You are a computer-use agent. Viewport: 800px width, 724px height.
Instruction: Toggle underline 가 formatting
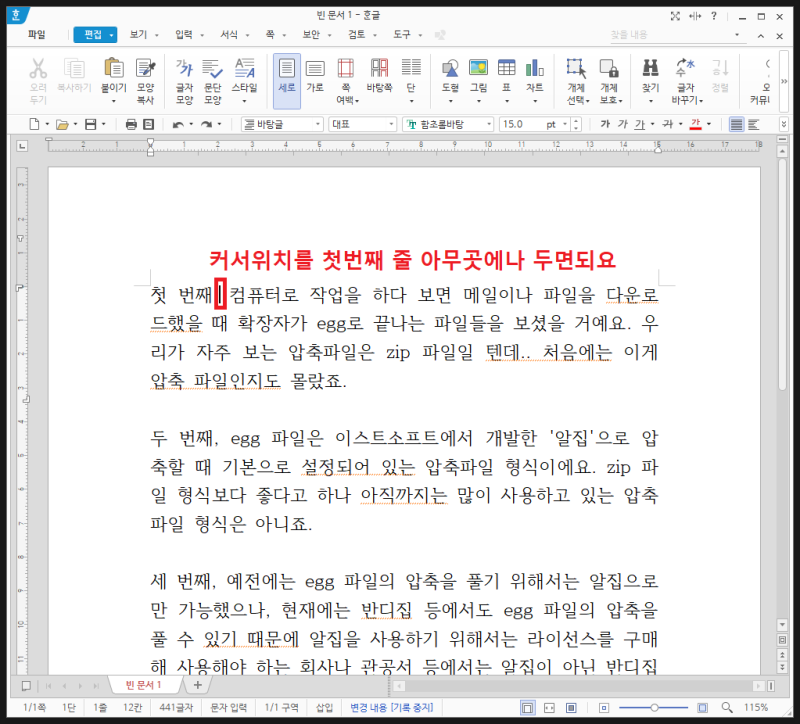tap(640, 124)
